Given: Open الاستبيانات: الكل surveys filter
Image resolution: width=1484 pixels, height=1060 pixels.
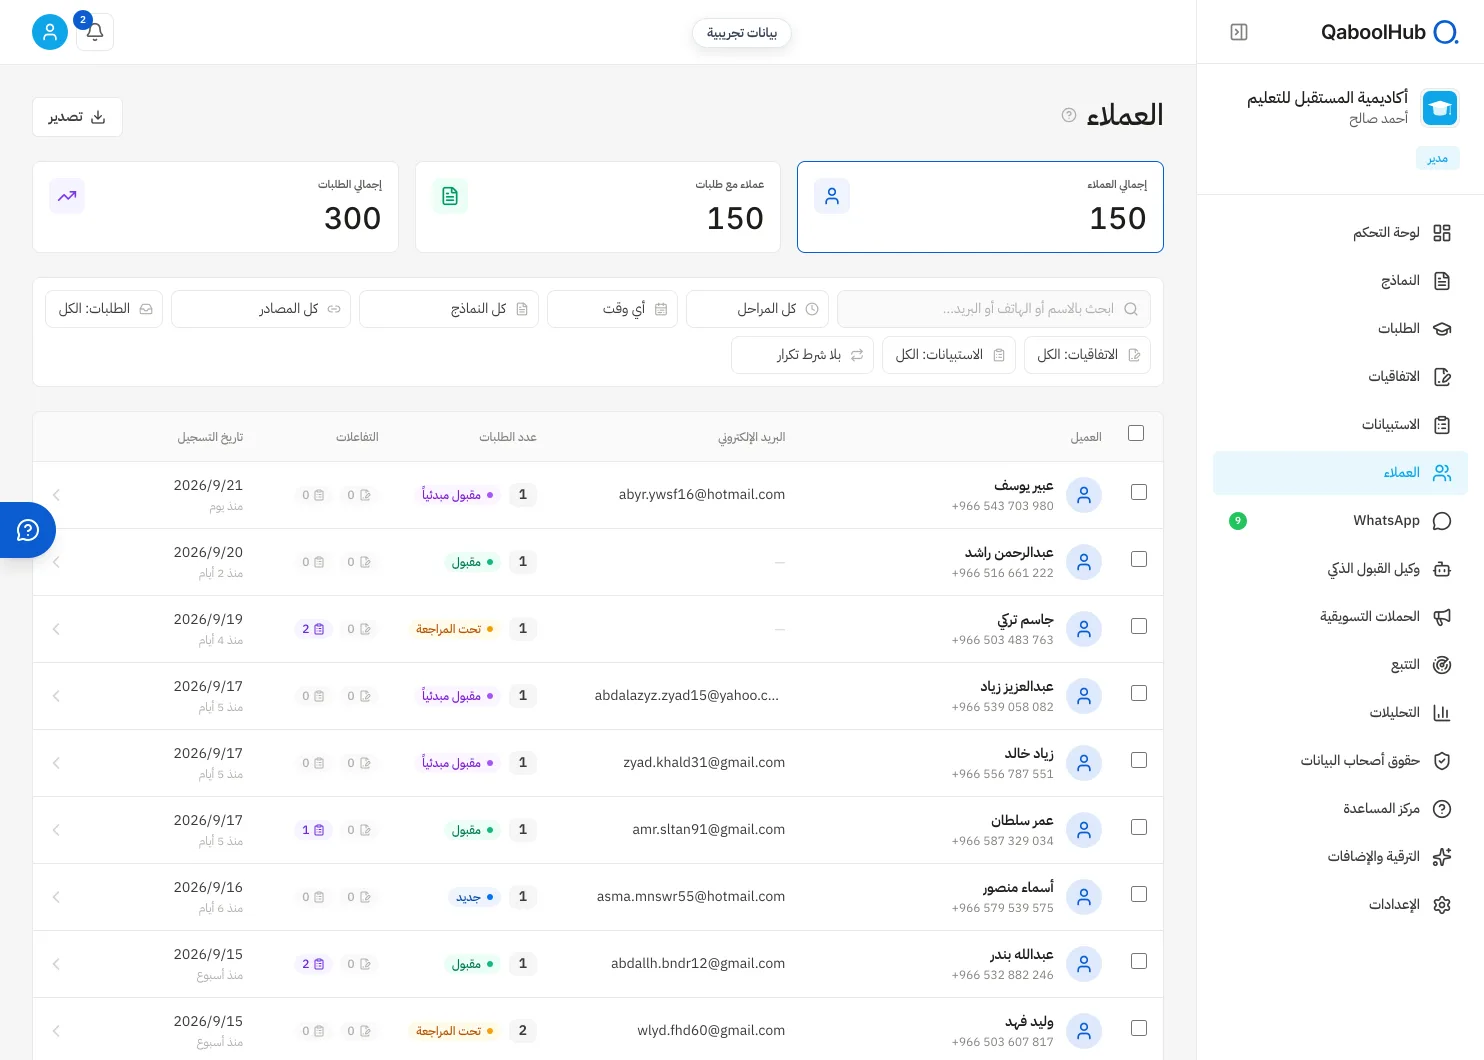Looking at the screenshot, I should (949, 355).
